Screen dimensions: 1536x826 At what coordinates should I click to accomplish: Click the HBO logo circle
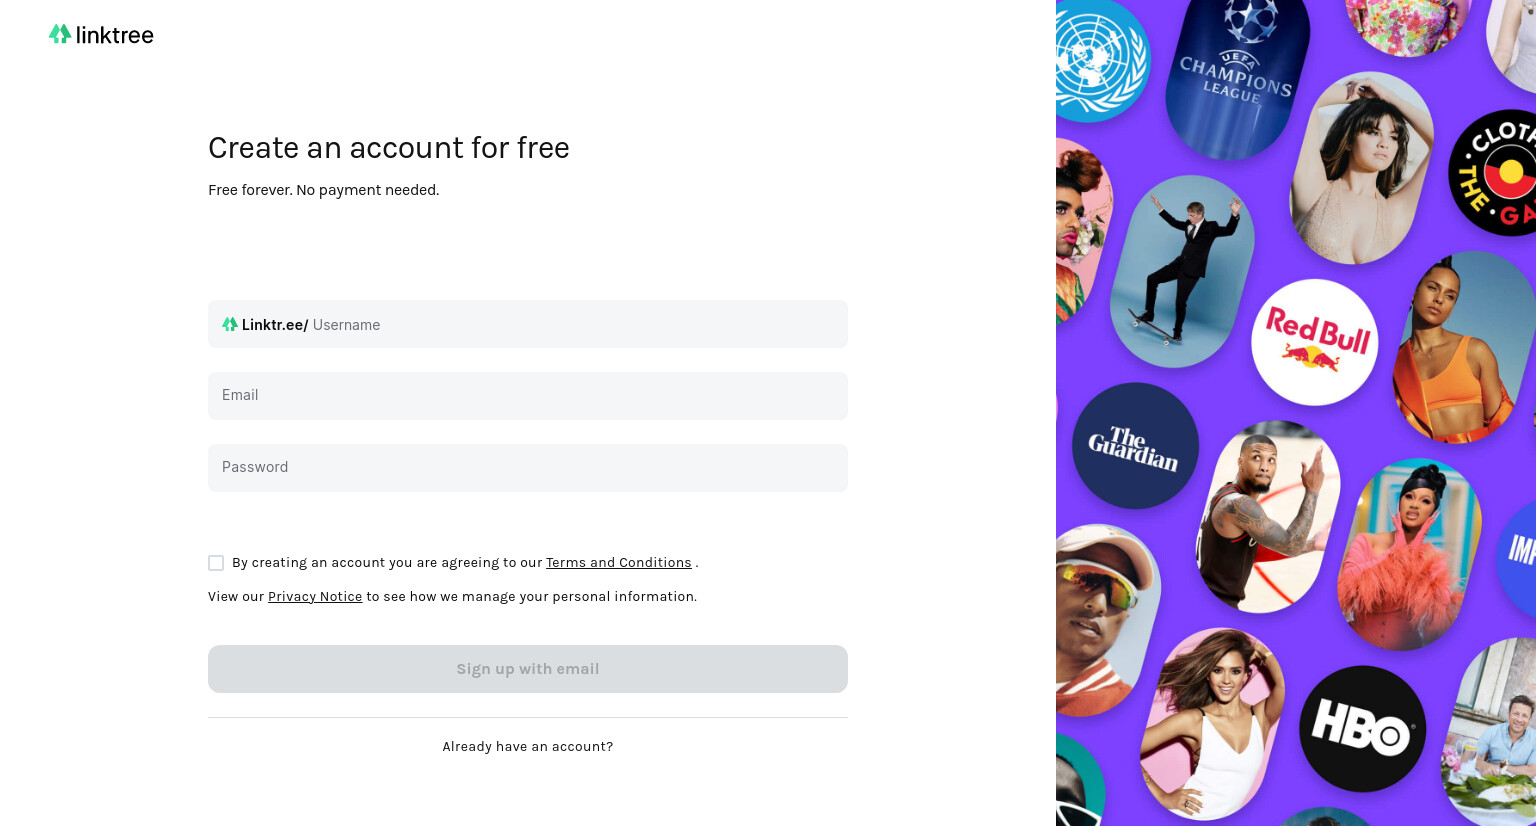pyautogui.click(x=1362, y=729)
